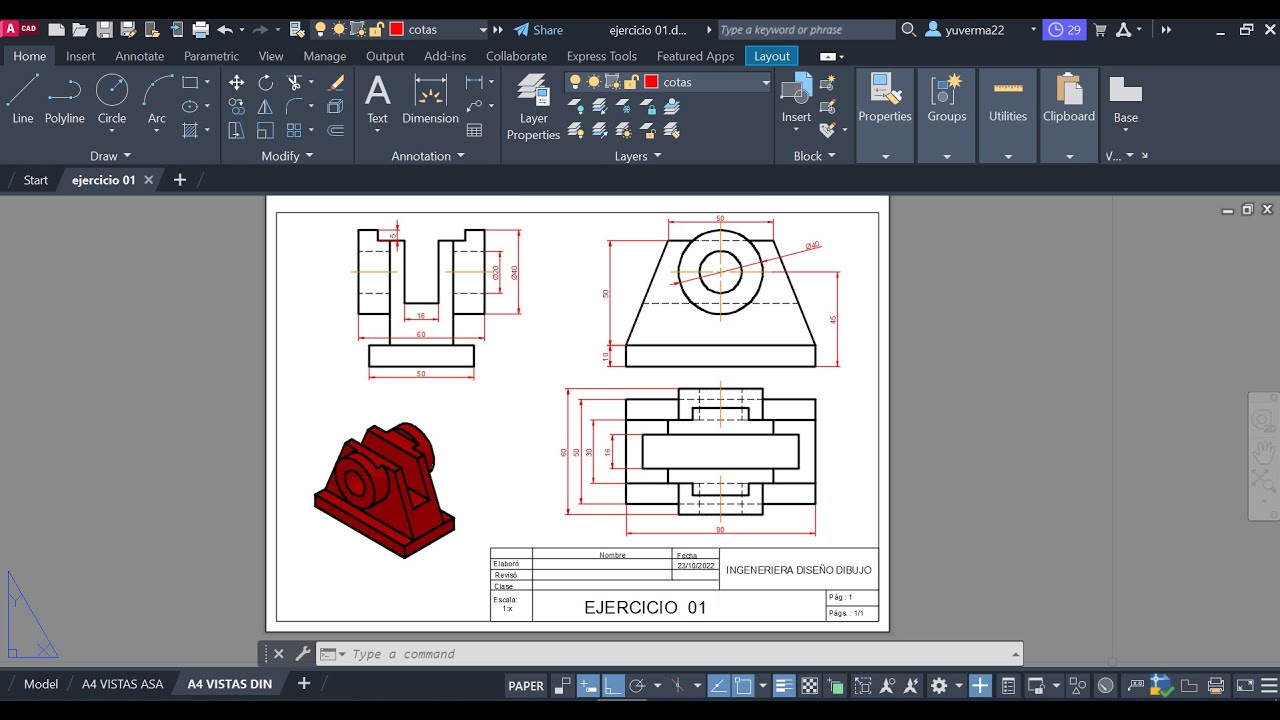Viewport: 1280px width, 720px height.
Task: Toggle Ortho mode in status bar
Action: (x=613, y=686)
